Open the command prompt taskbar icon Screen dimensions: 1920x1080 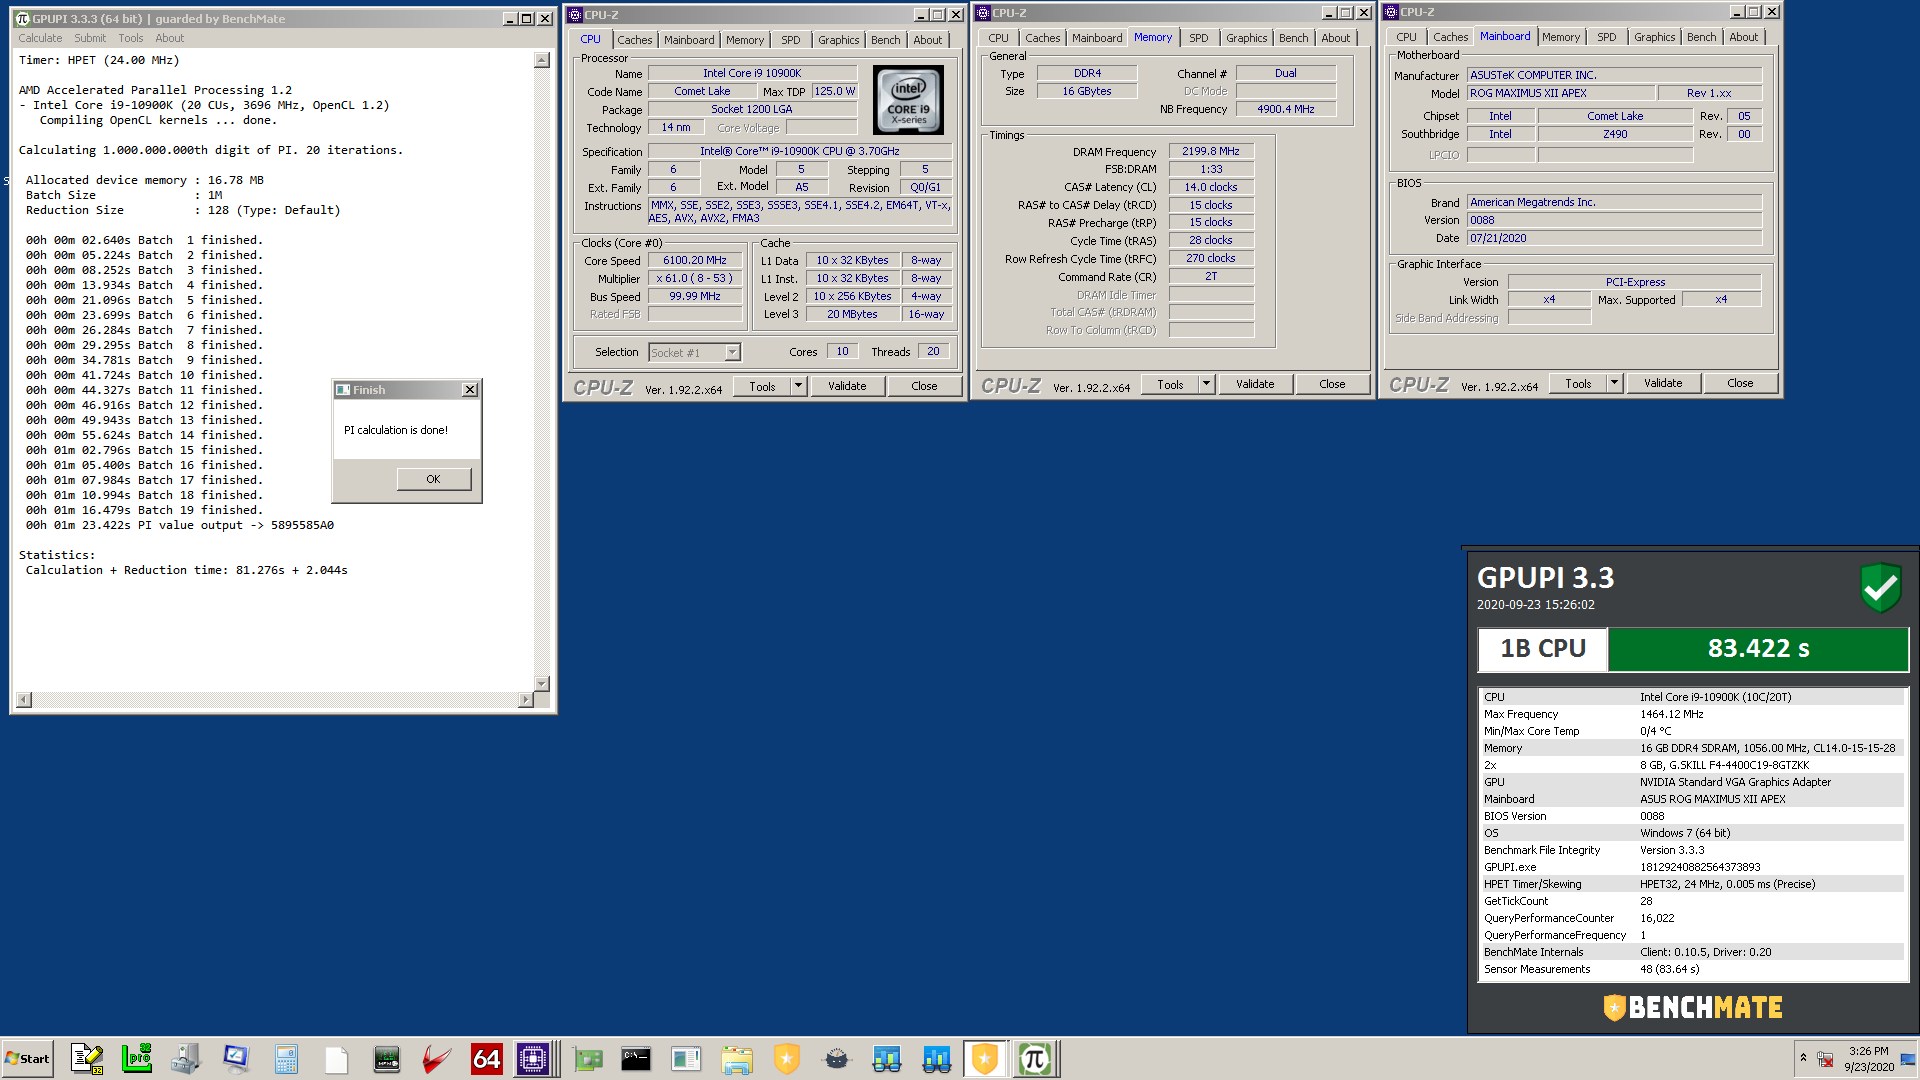click(x=636, y=1058)
